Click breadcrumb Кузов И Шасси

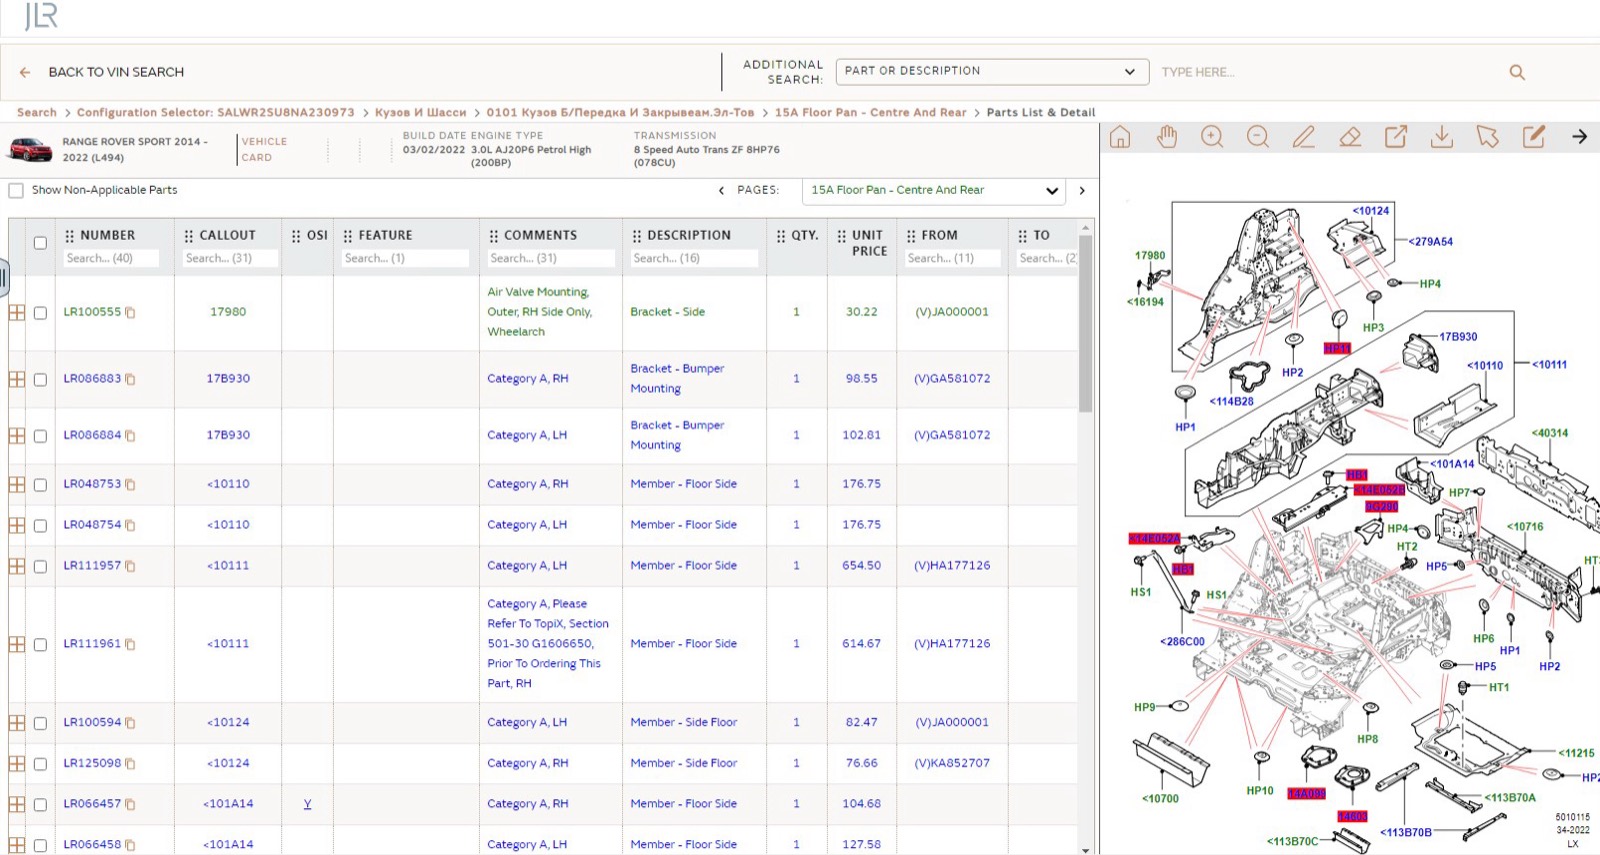pos(420,112)
